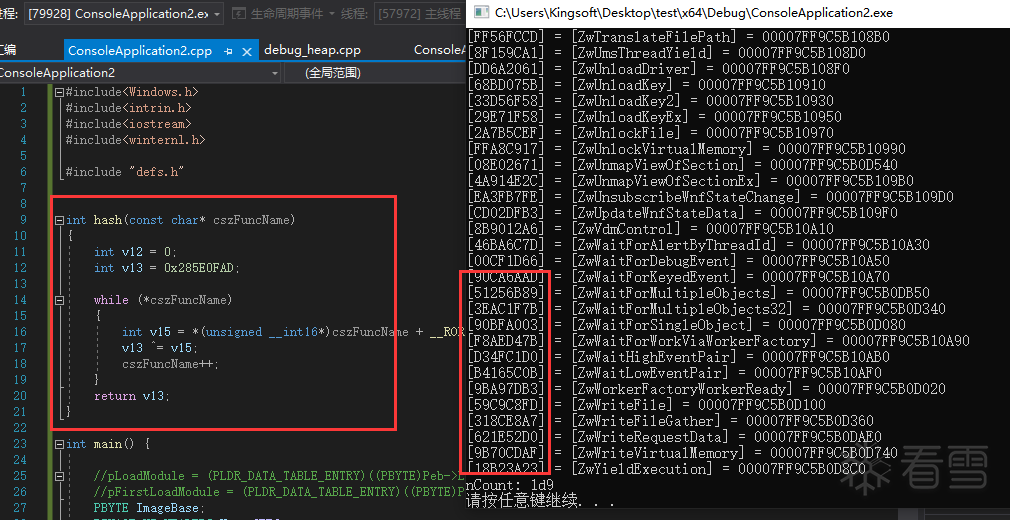Click the #include "defs.h" line

[x=125, y=172]
